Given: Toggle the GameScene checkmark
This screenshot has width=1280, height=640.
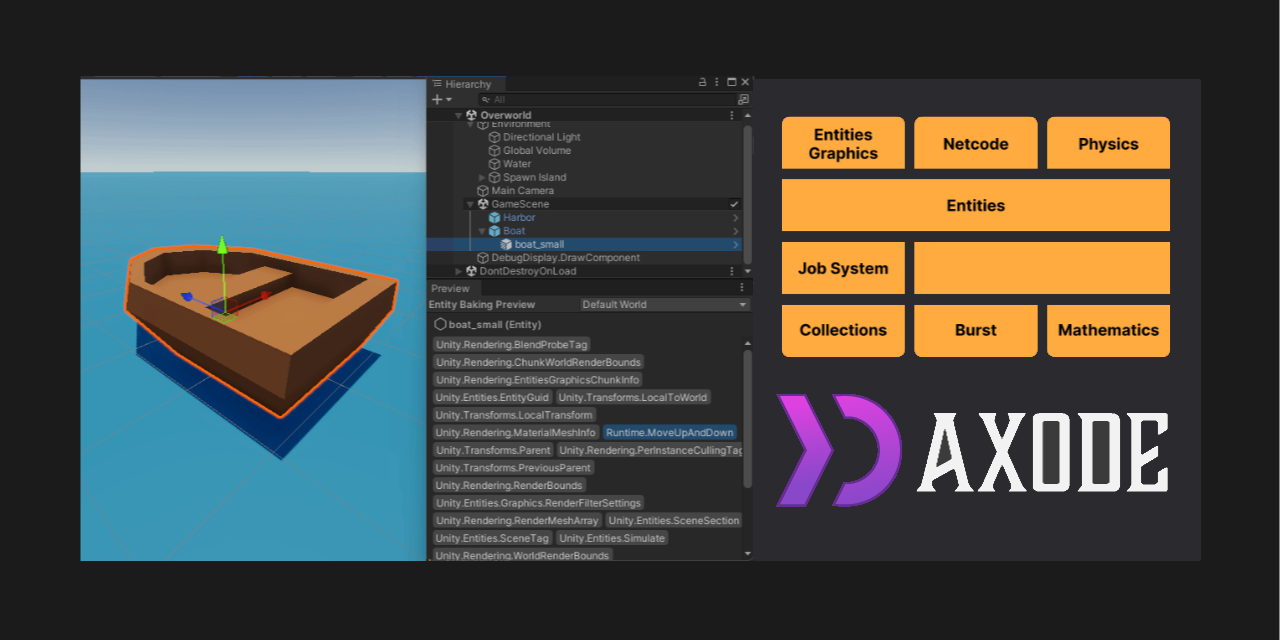Looking at the screenshot, I should 735,204.
